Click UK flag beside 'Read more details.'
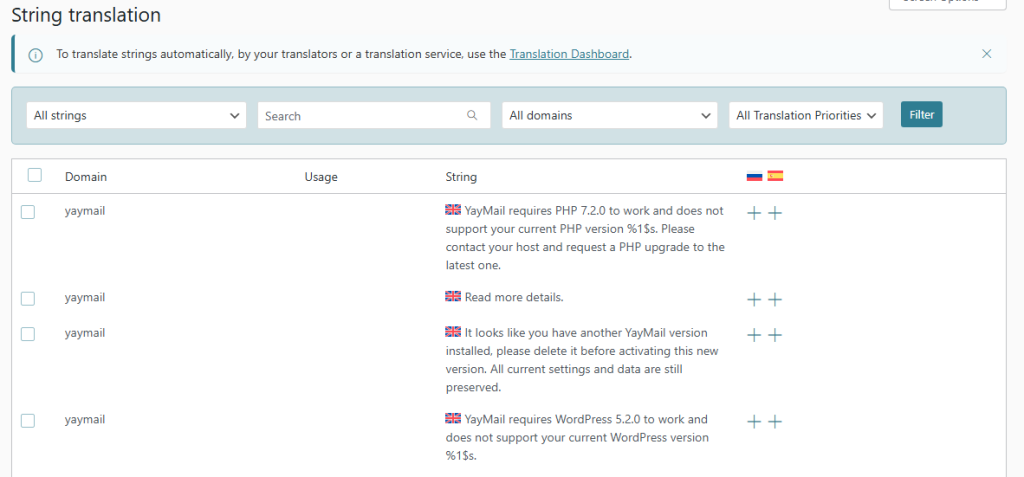The height and width of the screenshot is (477, 1024). click(453, 296)
